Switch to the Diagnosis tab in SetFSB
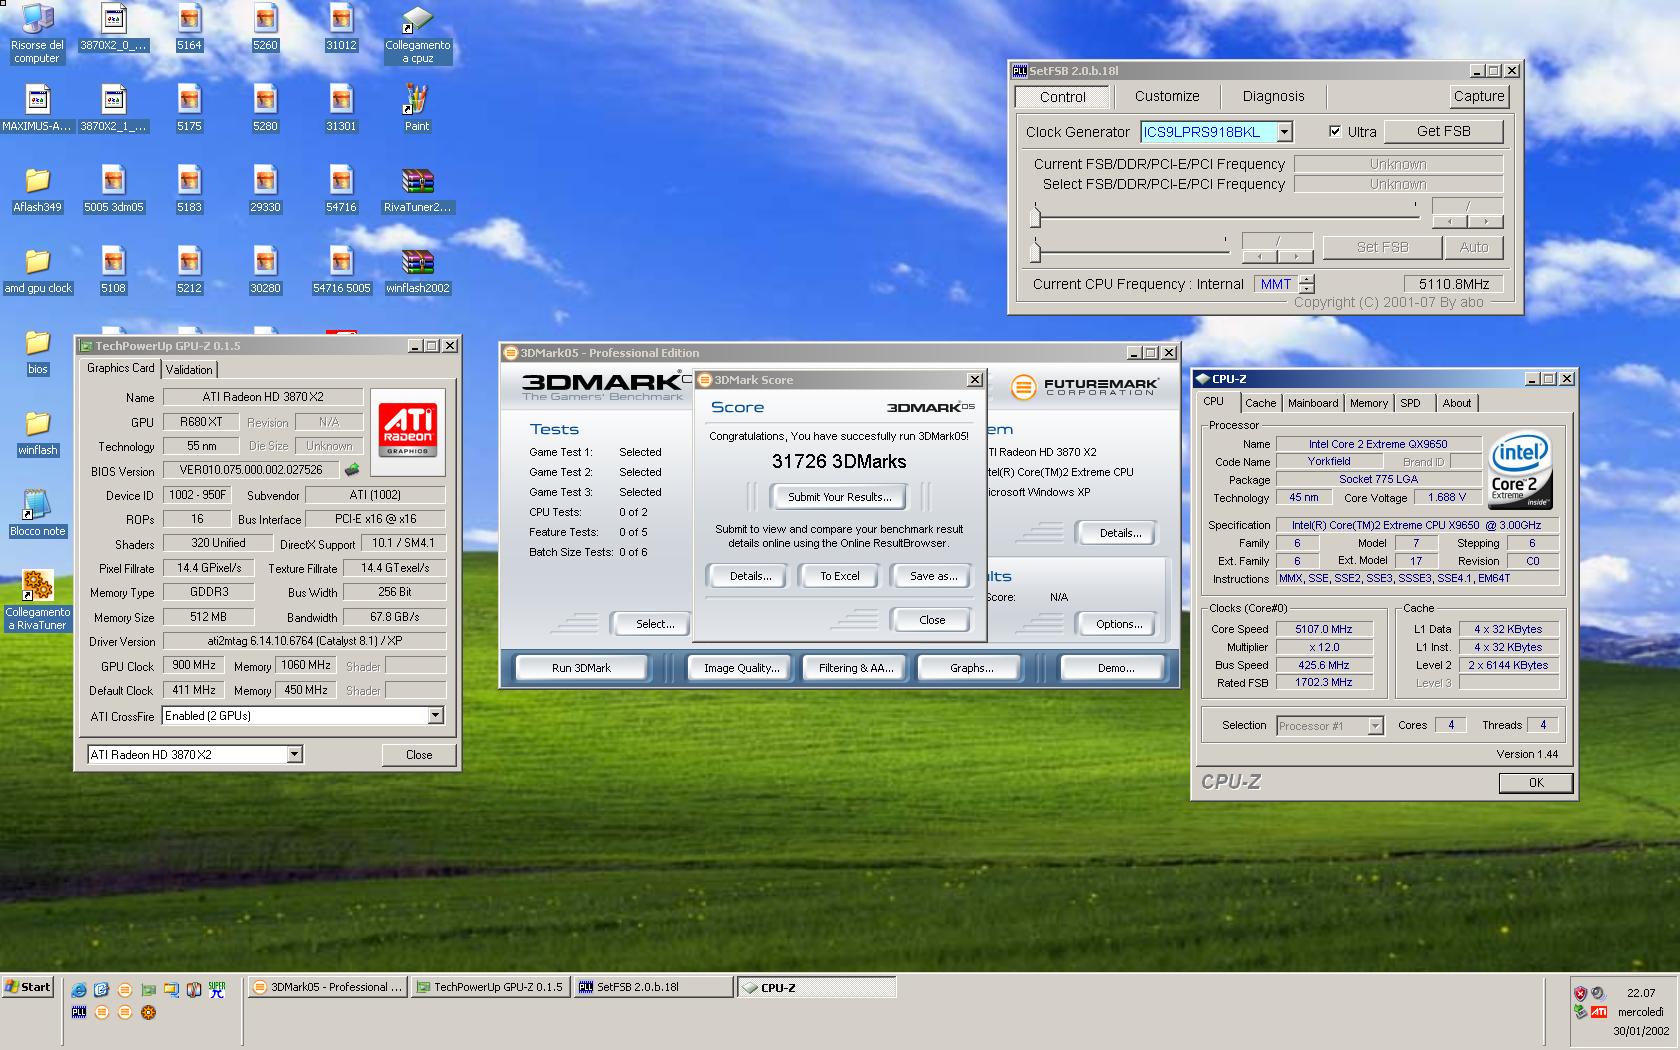1680x1050 pixels. tap(1273, 96)
